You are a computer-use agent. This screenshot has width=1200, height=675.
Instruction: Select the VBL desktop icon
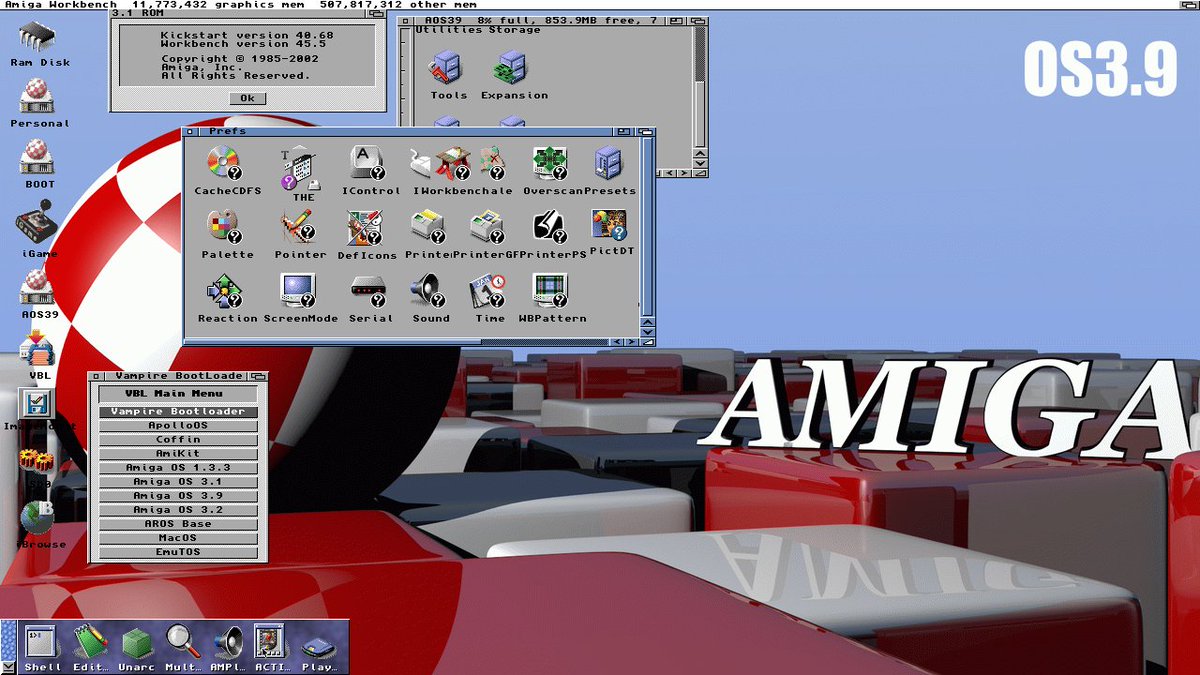click(x=38, y=350)
